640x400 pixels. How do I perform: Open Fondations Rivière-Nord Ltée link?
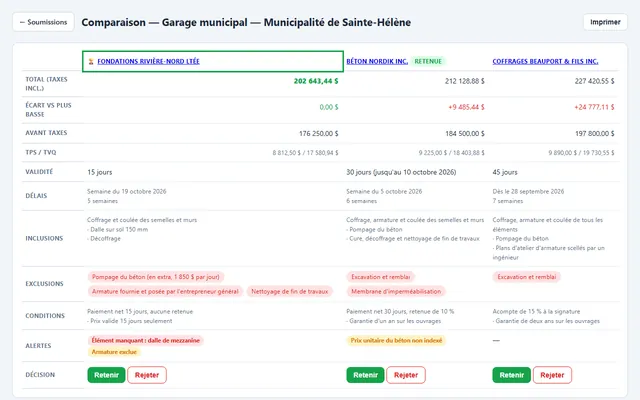(x=148, y=62)
